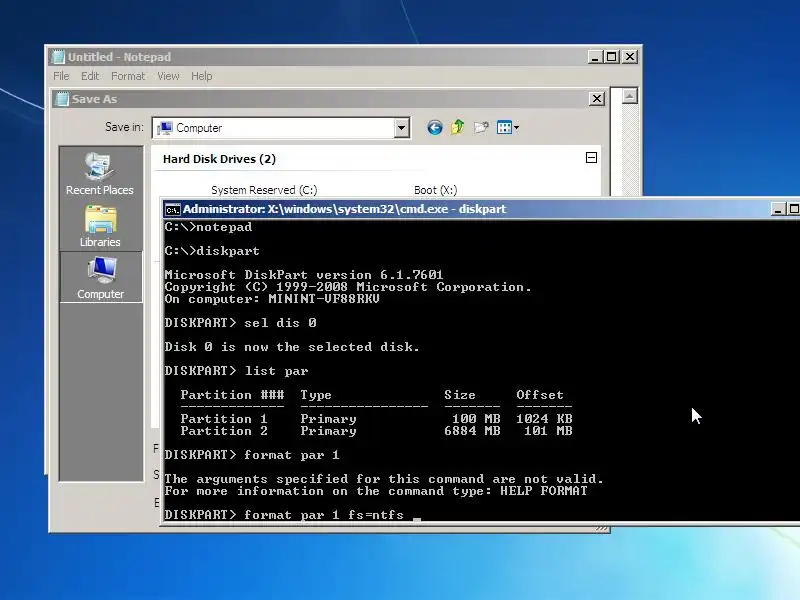Select Libraries in the places sidebar
Screen dimensions: 800x600
pos(101,226)
